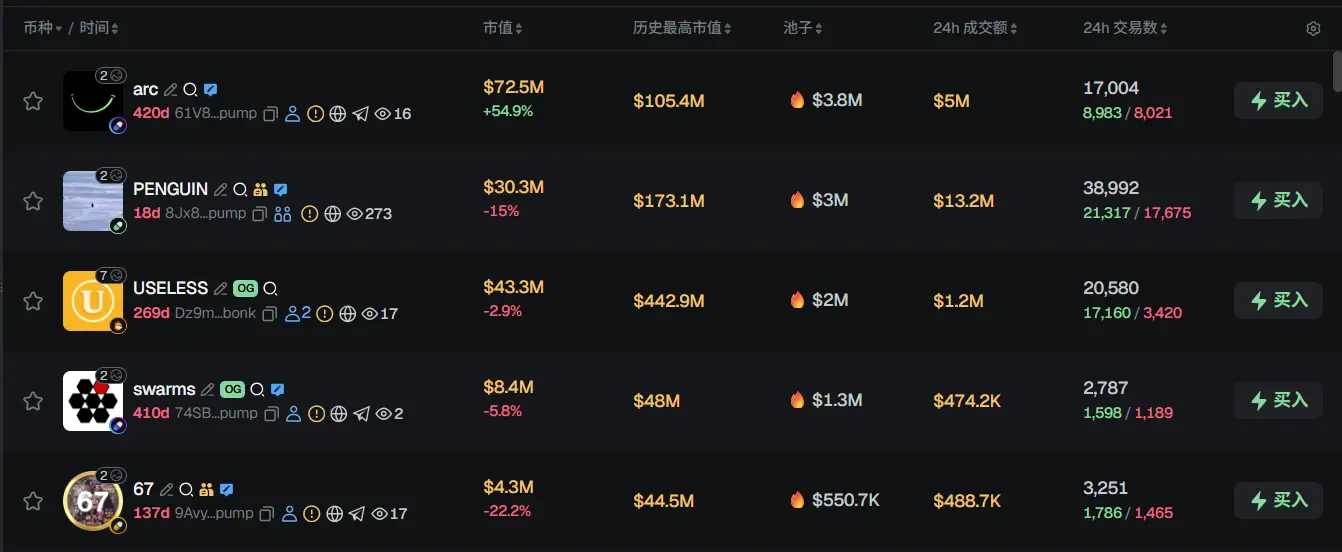
Task: Click the yellow warning icon for 67
Action: [x=311, y=514]
